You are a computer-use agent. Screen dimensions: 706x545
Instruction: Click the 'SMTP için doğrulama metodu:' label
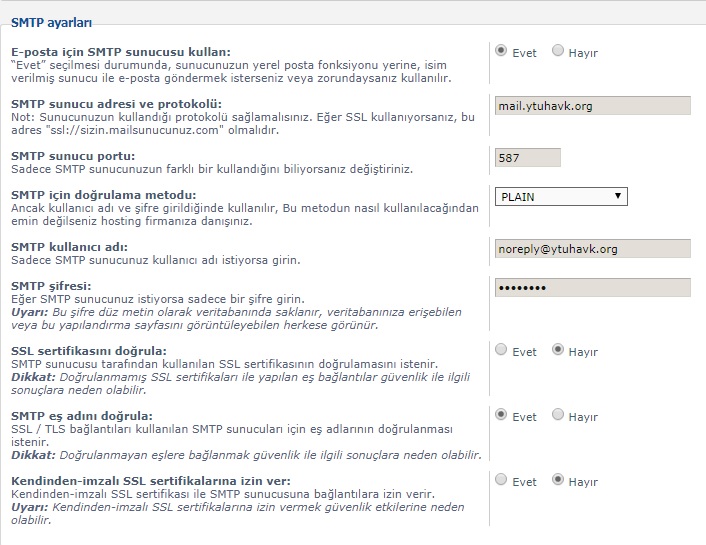(x=104, y=195)
